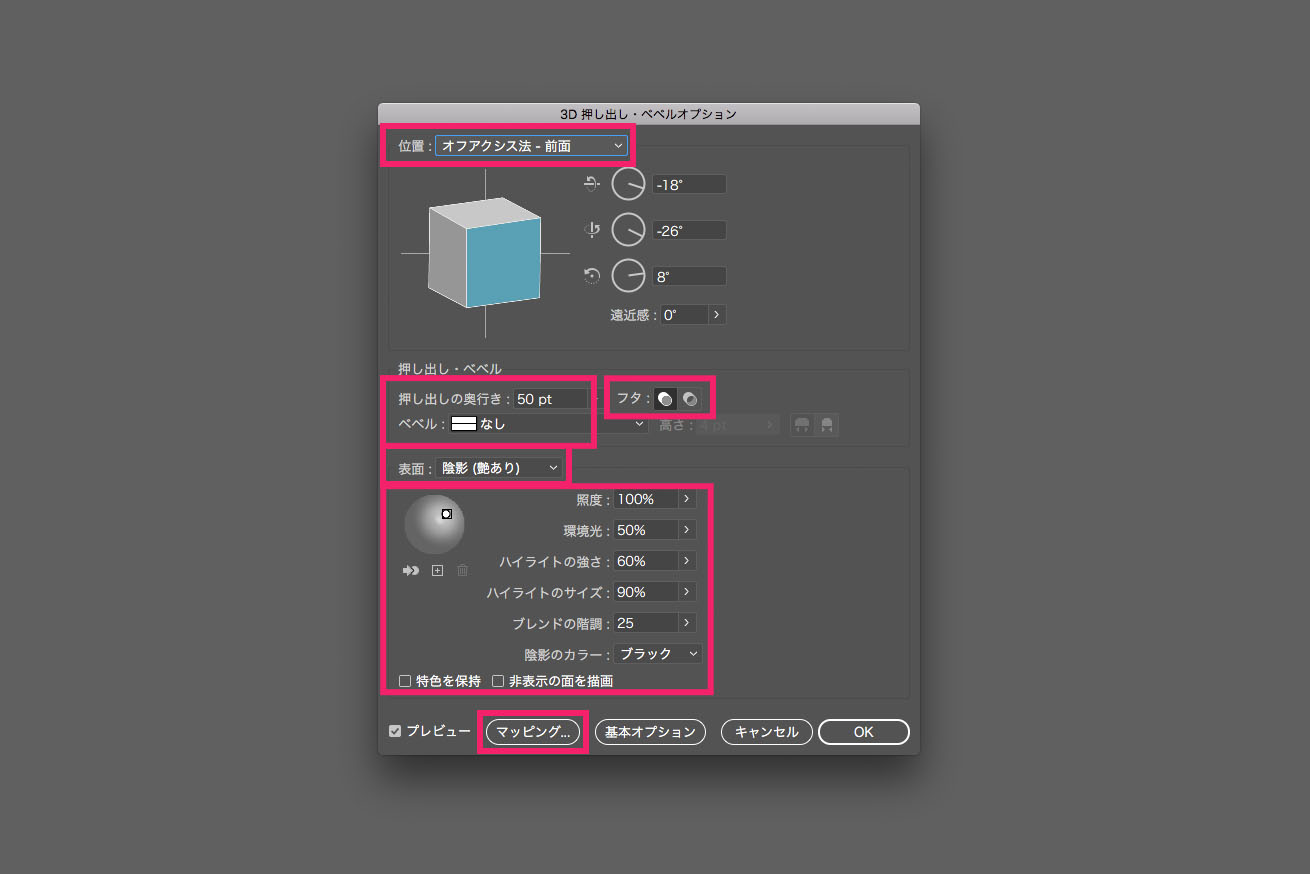Click the Y-axis rotation dial
The height and width of the screenshot is (874, 1310).
pyautogui.click(x=629, y=230)
